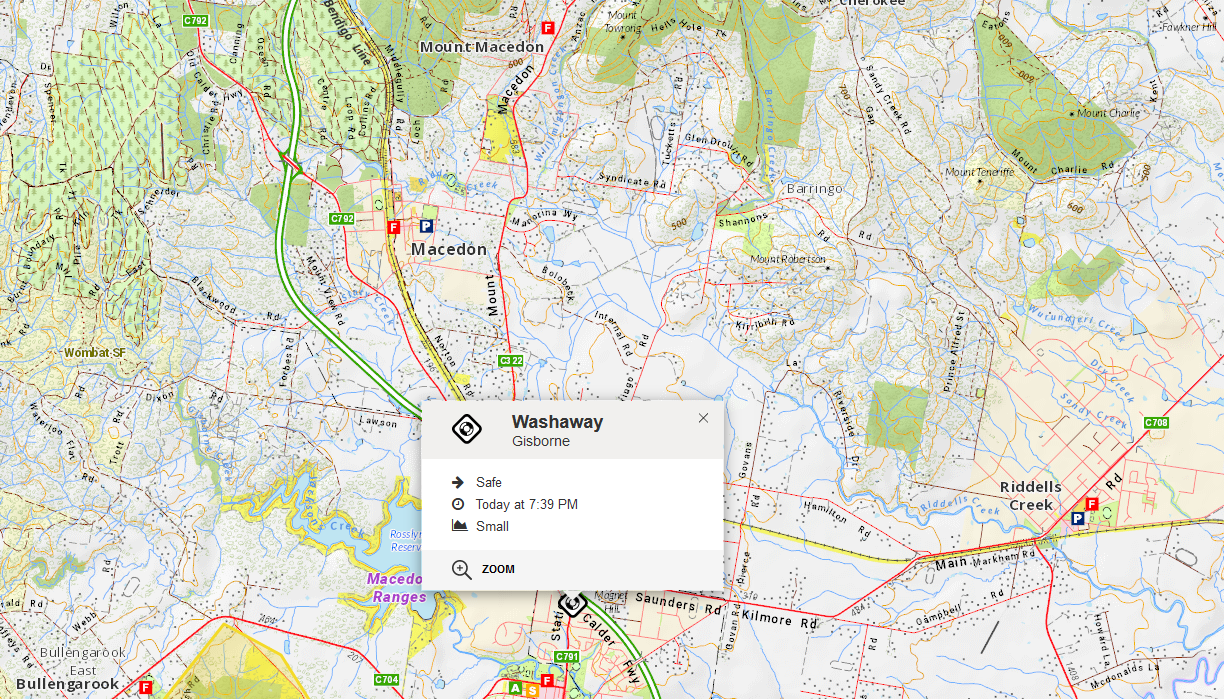Viewport: 1224px width, 699px height.
Task: Click the Small size text
Action: [x=492, y=526]
